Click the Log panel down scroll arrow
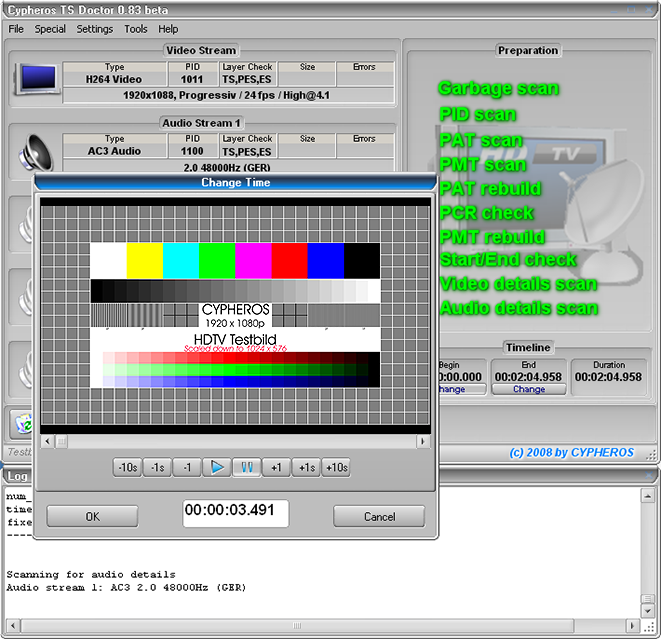661x639 pixels. (647, 610)
